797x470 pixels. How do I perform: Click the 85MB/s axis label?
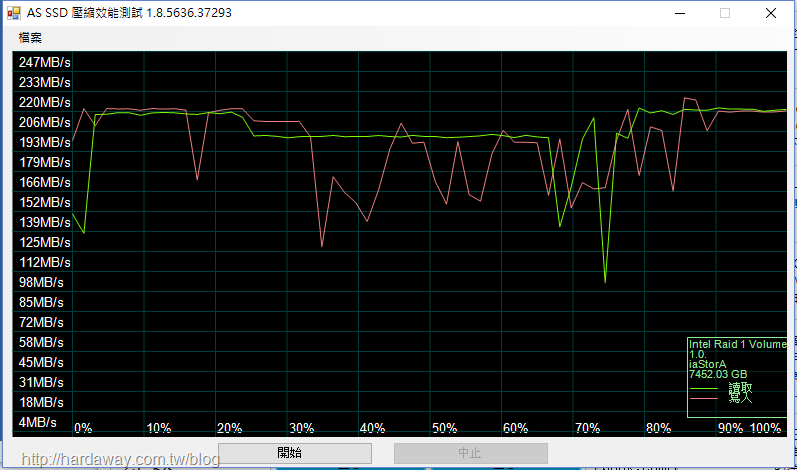[41, 302]
